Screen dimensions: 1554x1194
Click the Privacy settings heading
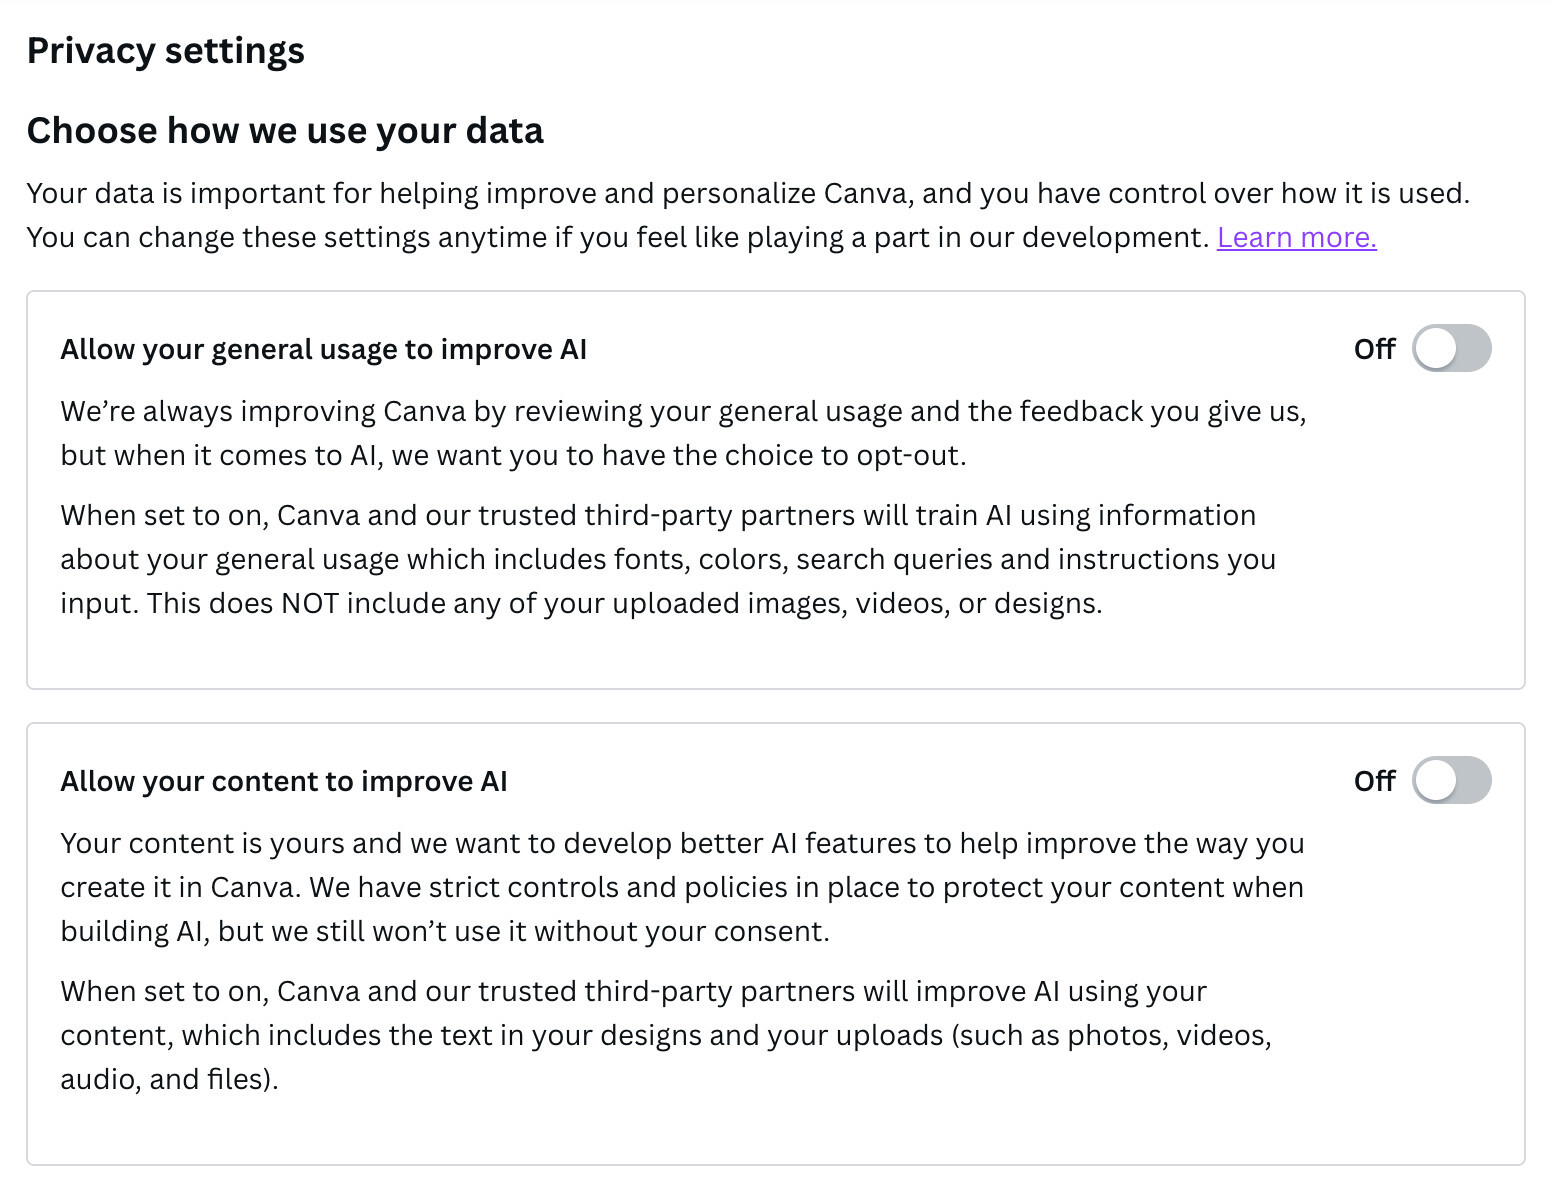click(166, 51)
